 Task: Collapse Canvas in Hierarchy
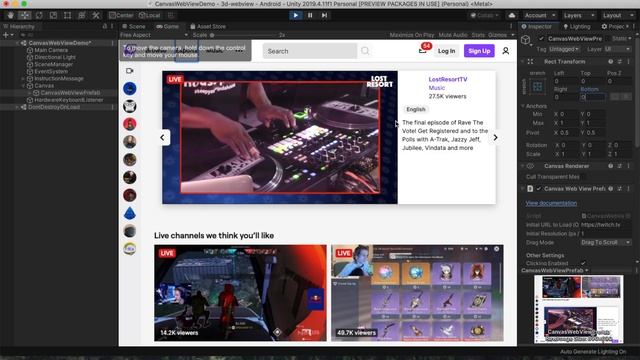(23, 86)
